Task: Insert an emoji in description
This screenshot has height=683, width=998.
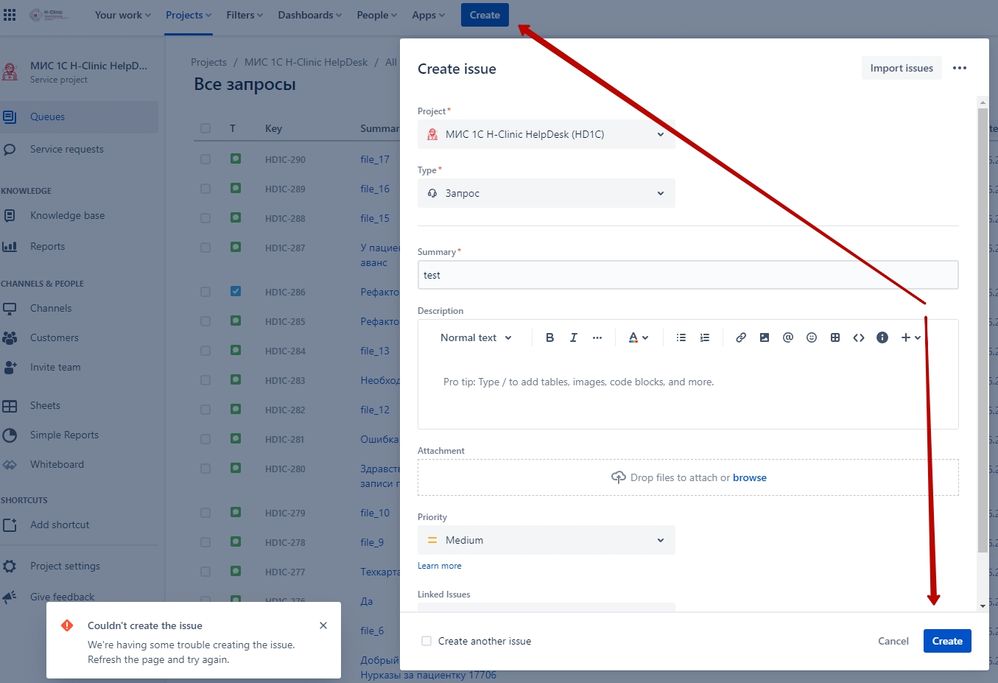Action: coord(812,337)
